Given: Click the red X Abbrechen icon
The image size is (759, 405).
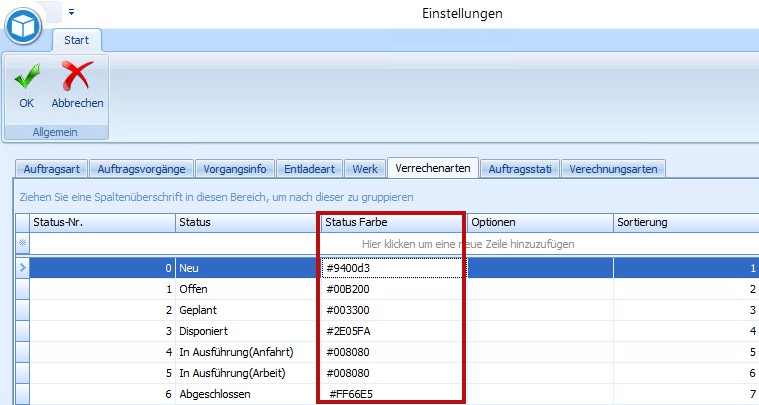Looking at the screenshot, I should (x=77, y=78).
